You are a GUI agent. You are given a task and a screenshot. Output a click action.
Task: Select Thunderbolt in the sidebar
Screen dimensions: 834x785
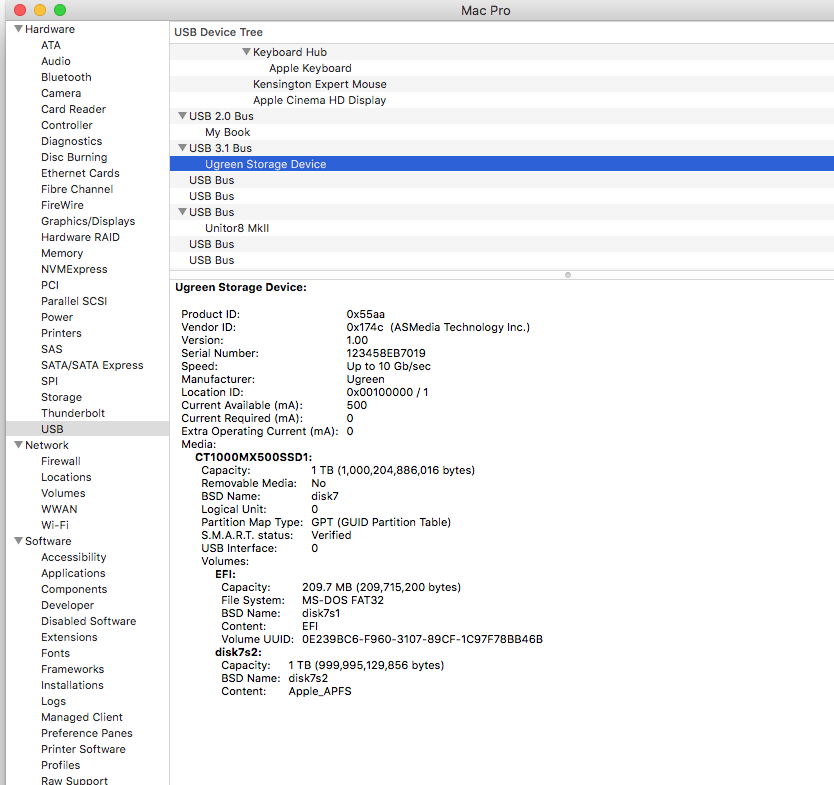[73, 413]
